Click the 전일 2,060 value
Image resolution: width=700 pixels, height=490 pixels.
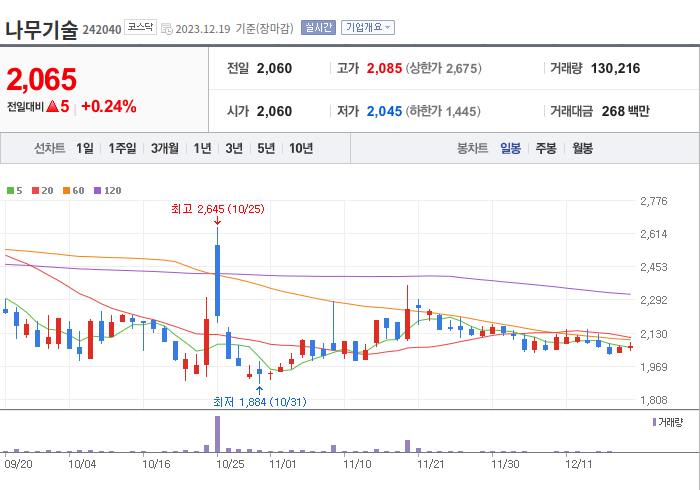[x=274, y=68]
